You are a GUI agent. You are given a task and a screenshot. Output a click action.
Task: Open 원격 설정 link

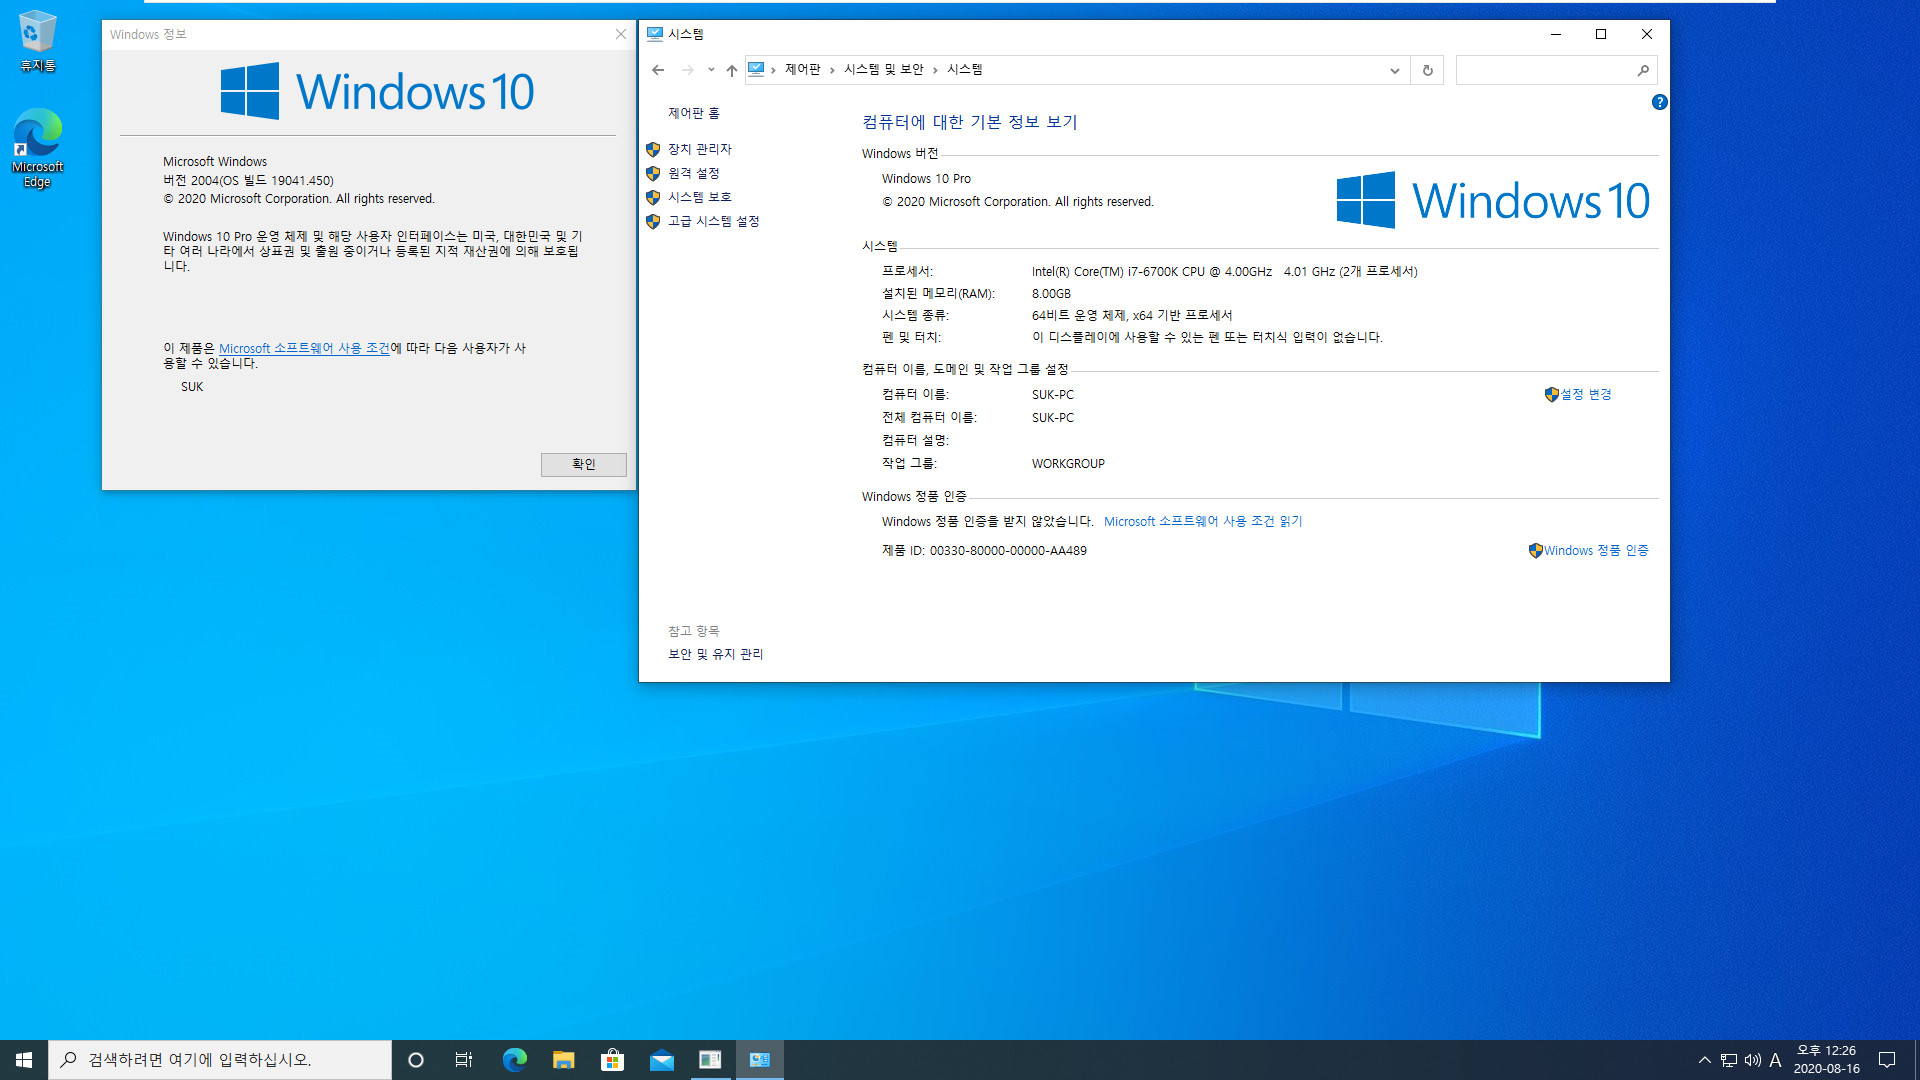coord(693,173)
